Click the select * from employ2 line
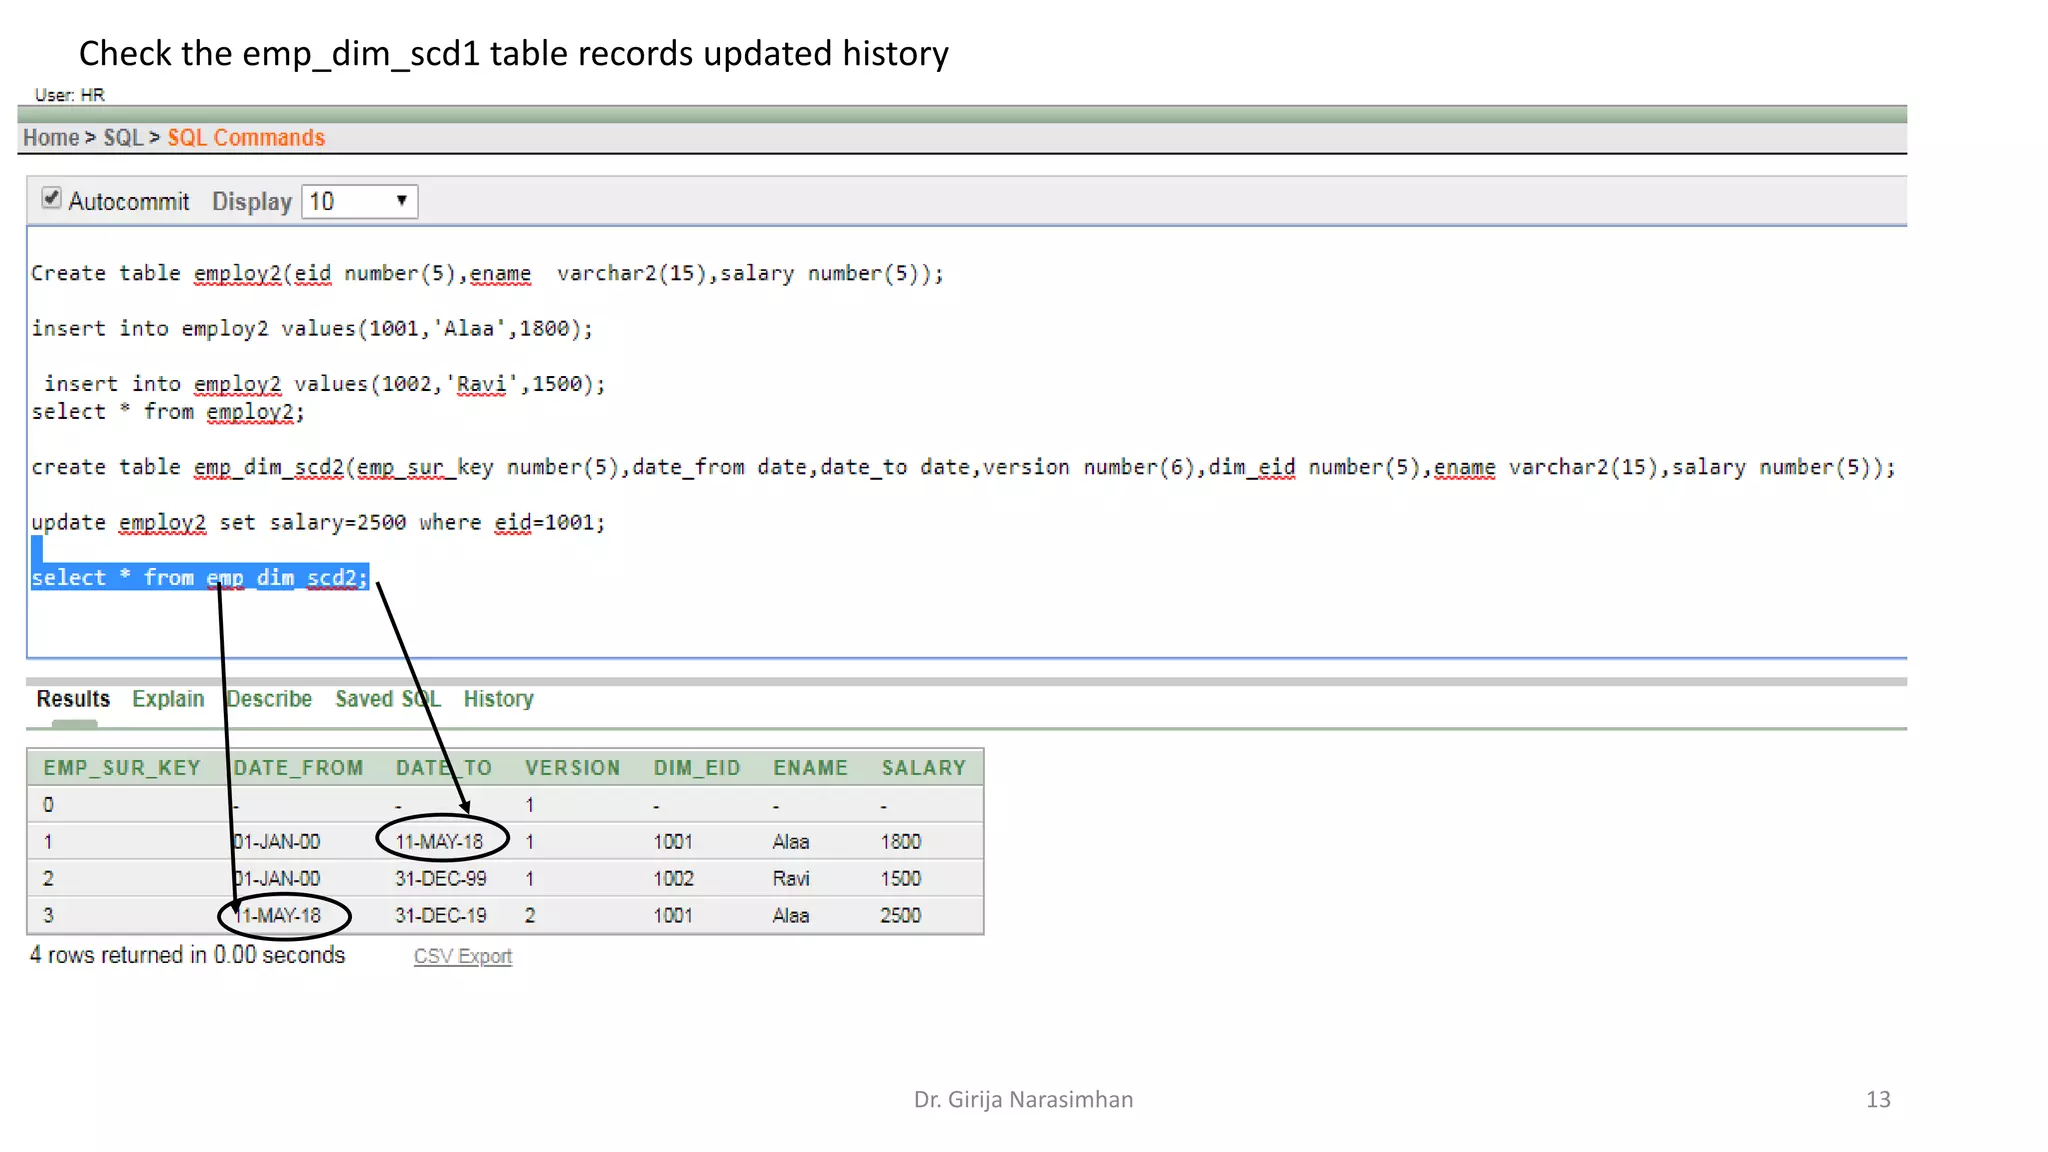 168,412
